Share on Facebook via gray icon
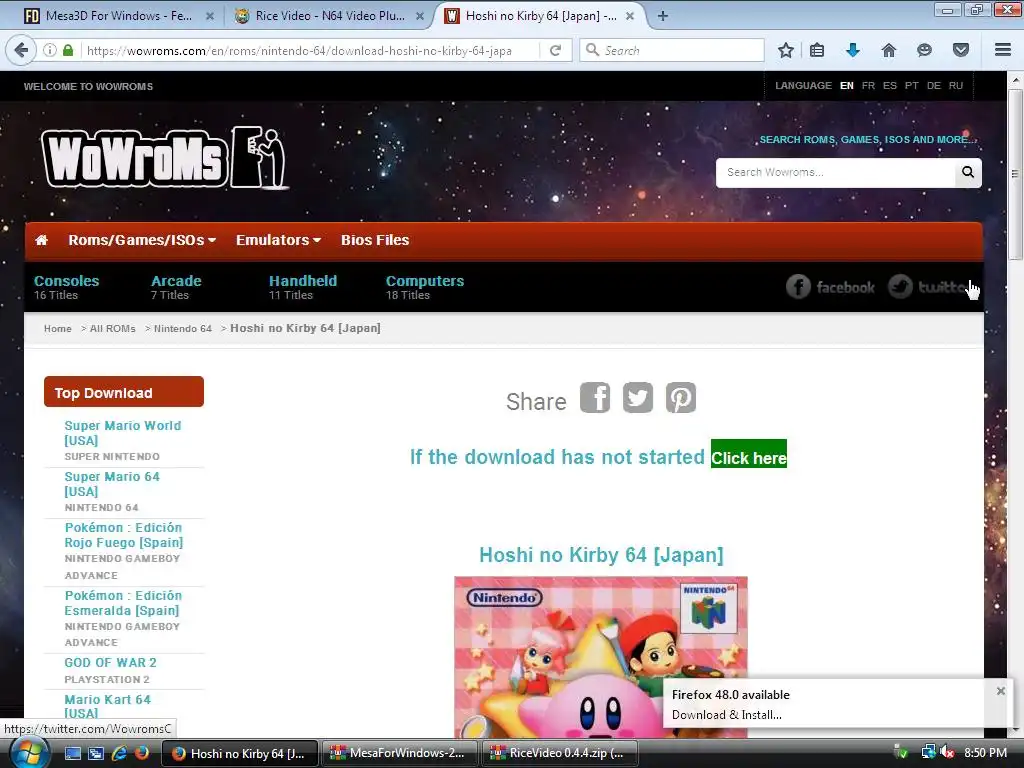Image resolution: width=1024 pixels, height=768 pixels. (595, 398)
